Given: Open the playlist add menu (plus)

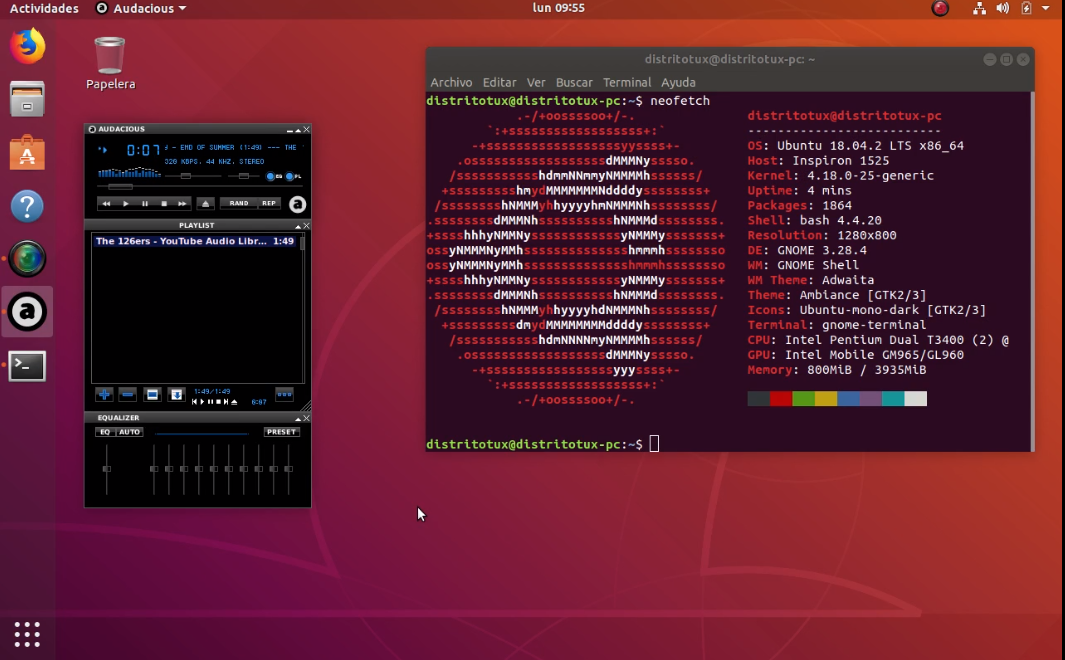Looking at the screenshot, I should point(104,395).
